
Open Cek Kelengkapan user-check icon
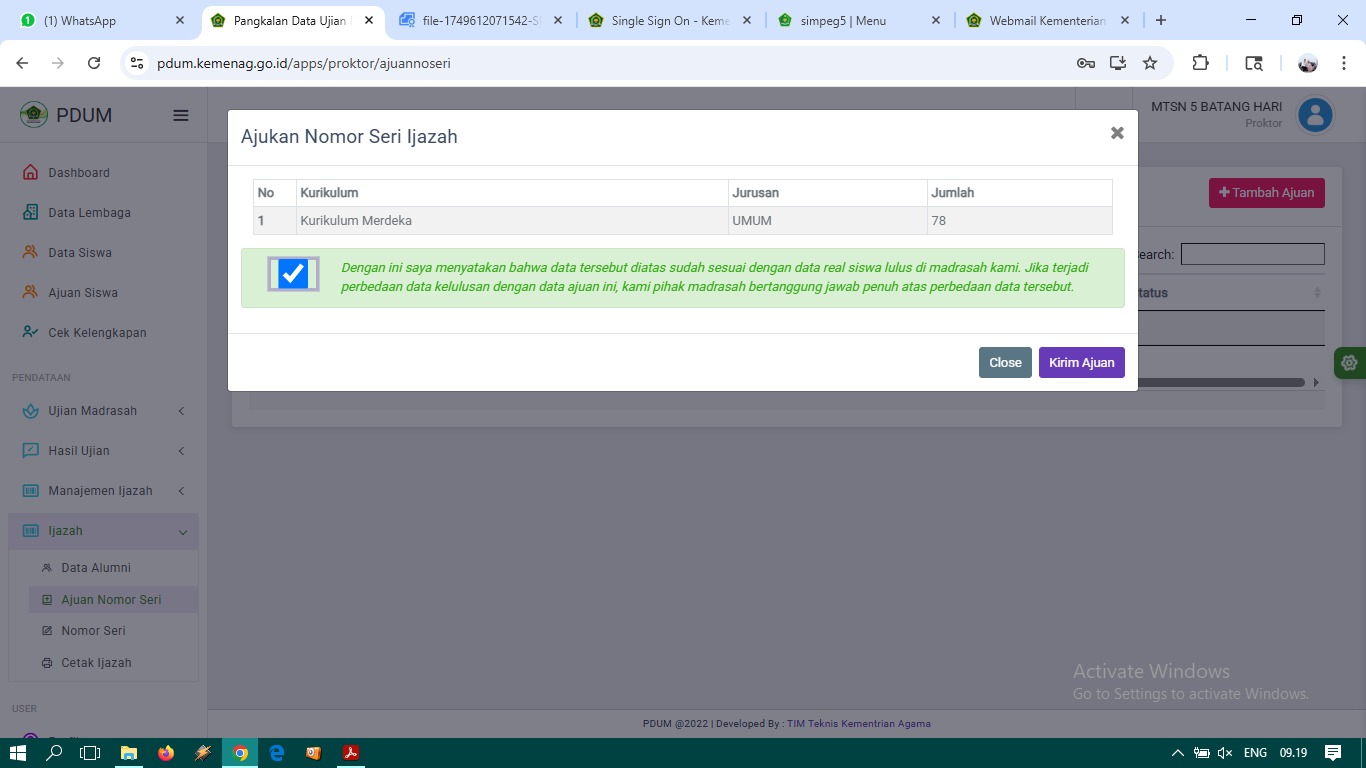click(30, 332)
